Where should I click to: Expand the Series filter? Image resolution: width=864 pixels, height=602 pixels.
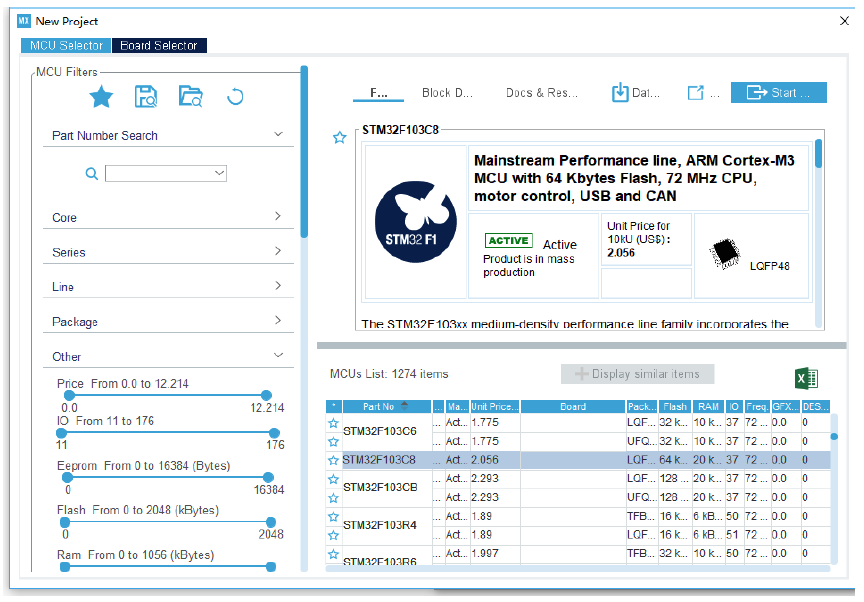click(278, 251)
